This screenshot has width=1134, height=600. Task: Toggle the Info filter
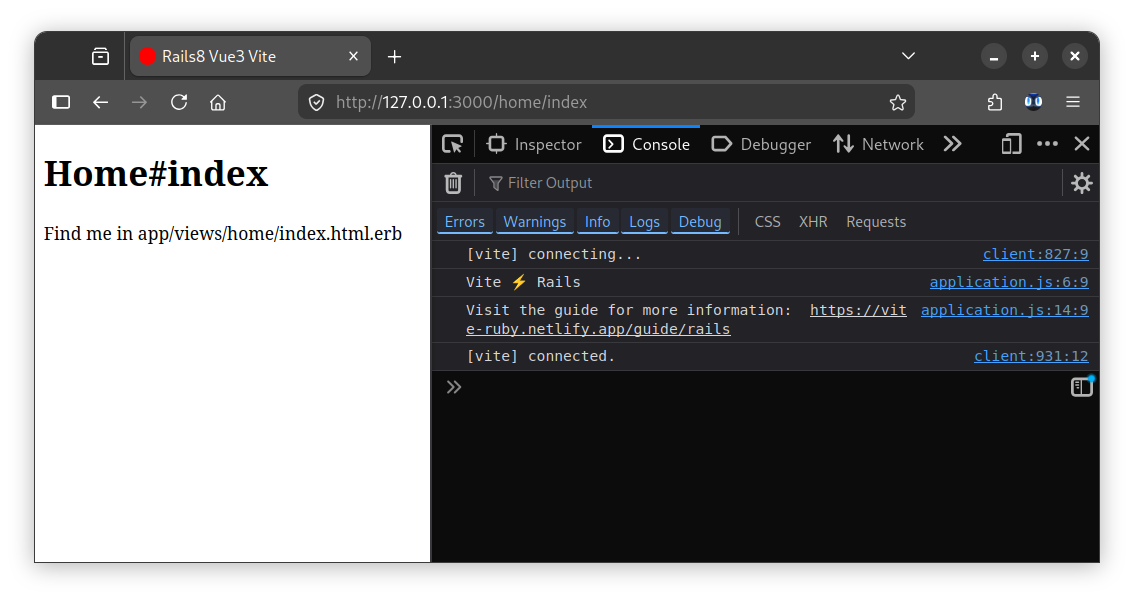597,222
